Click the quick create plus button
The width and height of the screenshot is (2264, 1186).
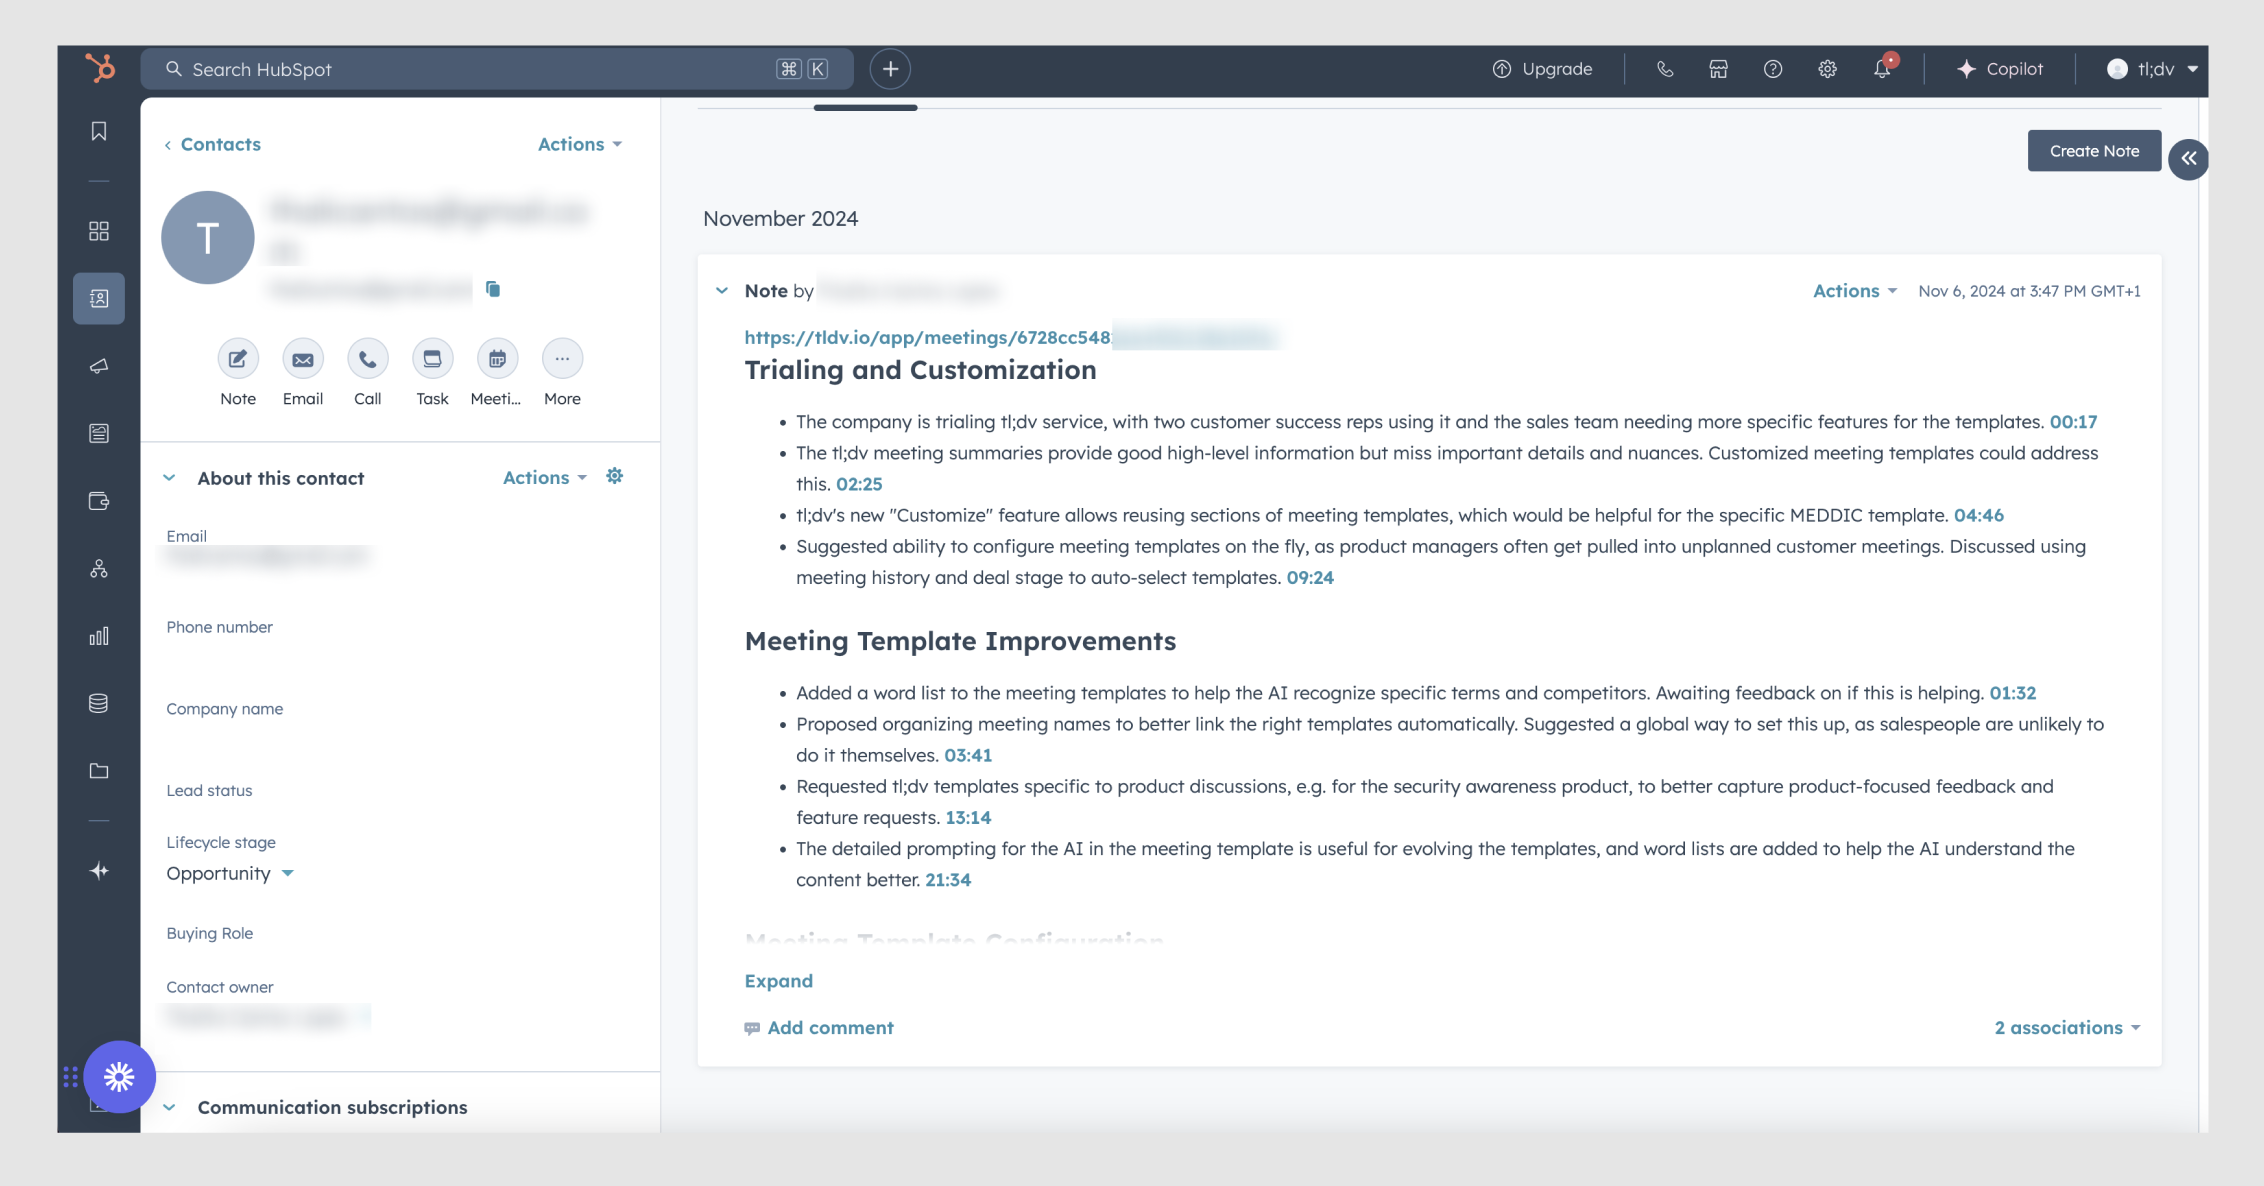(x=890, y=69)
